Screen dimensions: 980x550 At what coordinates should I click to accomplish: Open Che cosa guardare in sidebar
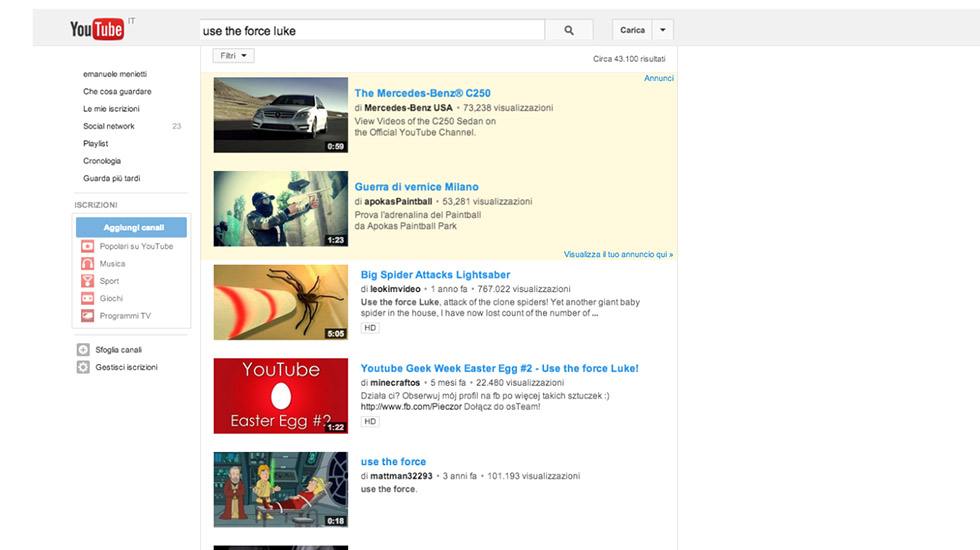point(116,91)
